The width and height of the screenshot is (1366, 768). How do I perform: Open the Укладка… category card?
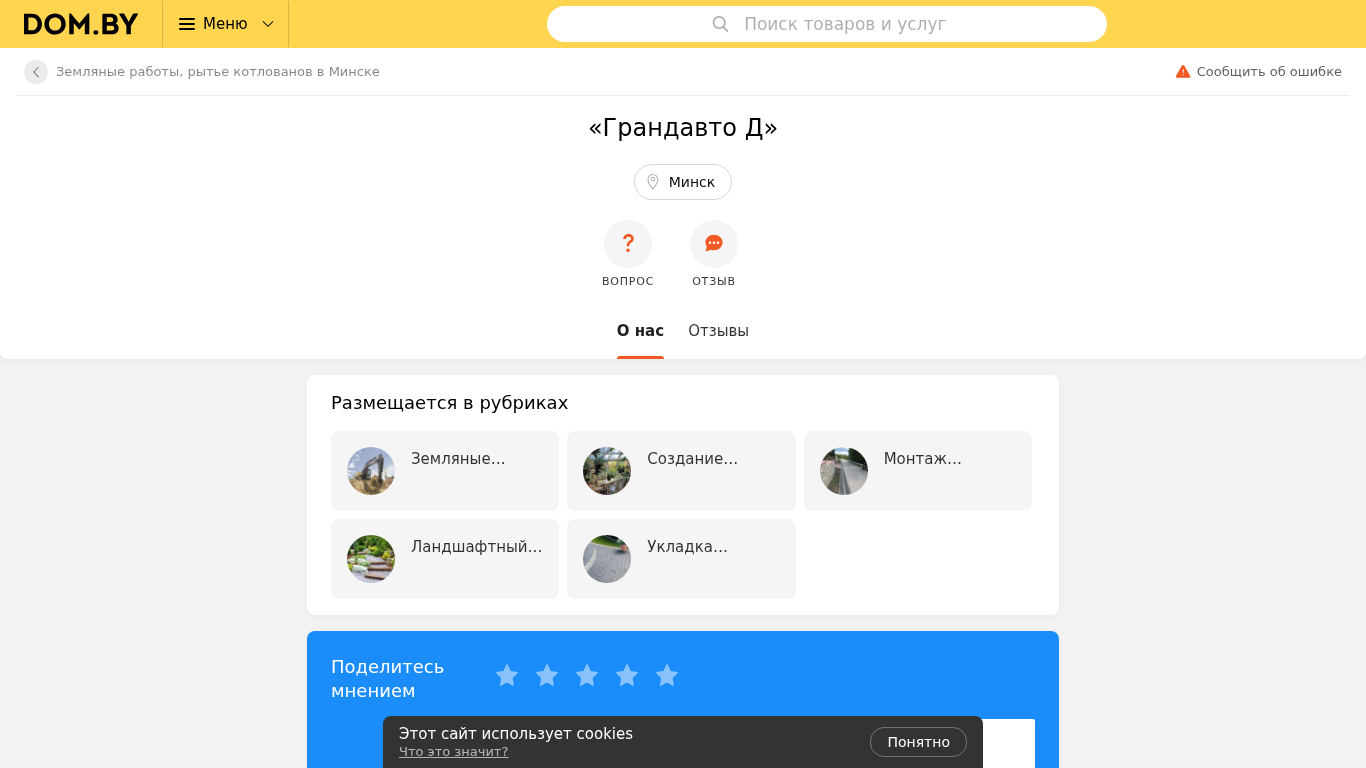pos(681,559)
